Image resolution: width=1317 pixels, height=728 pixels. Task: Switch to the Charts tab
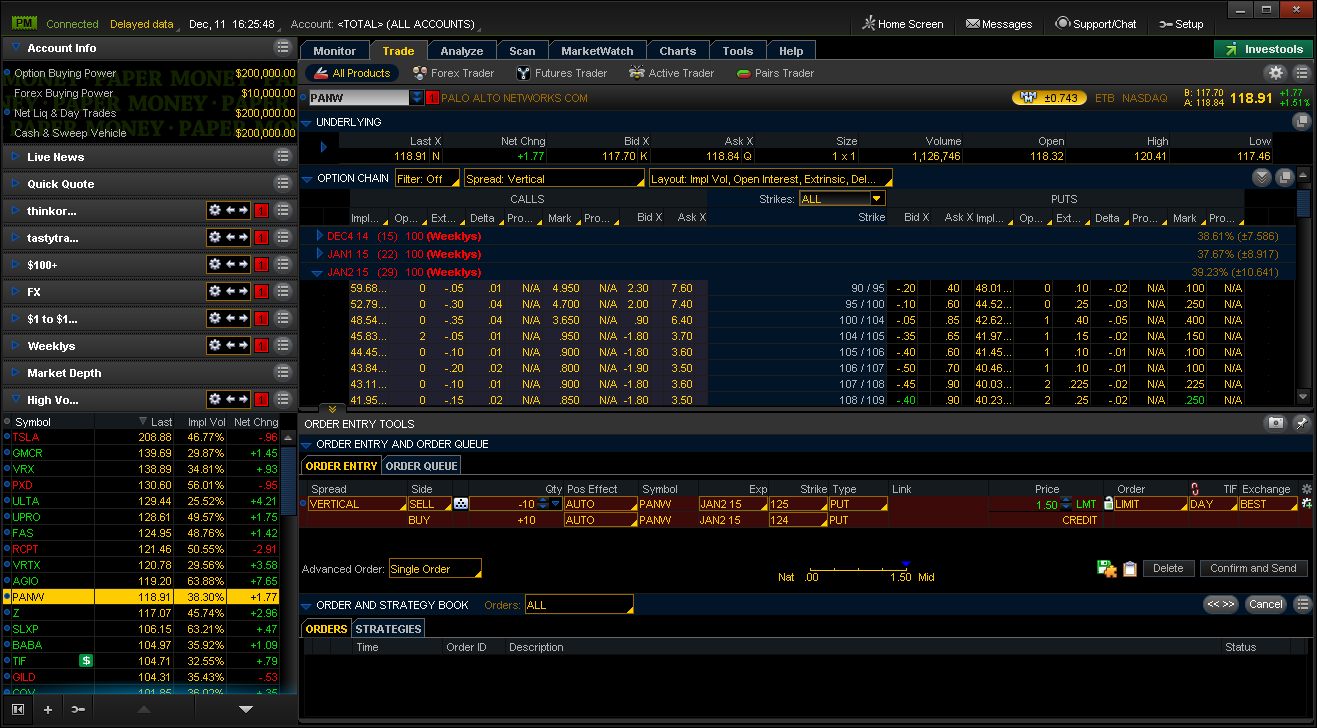678,51
